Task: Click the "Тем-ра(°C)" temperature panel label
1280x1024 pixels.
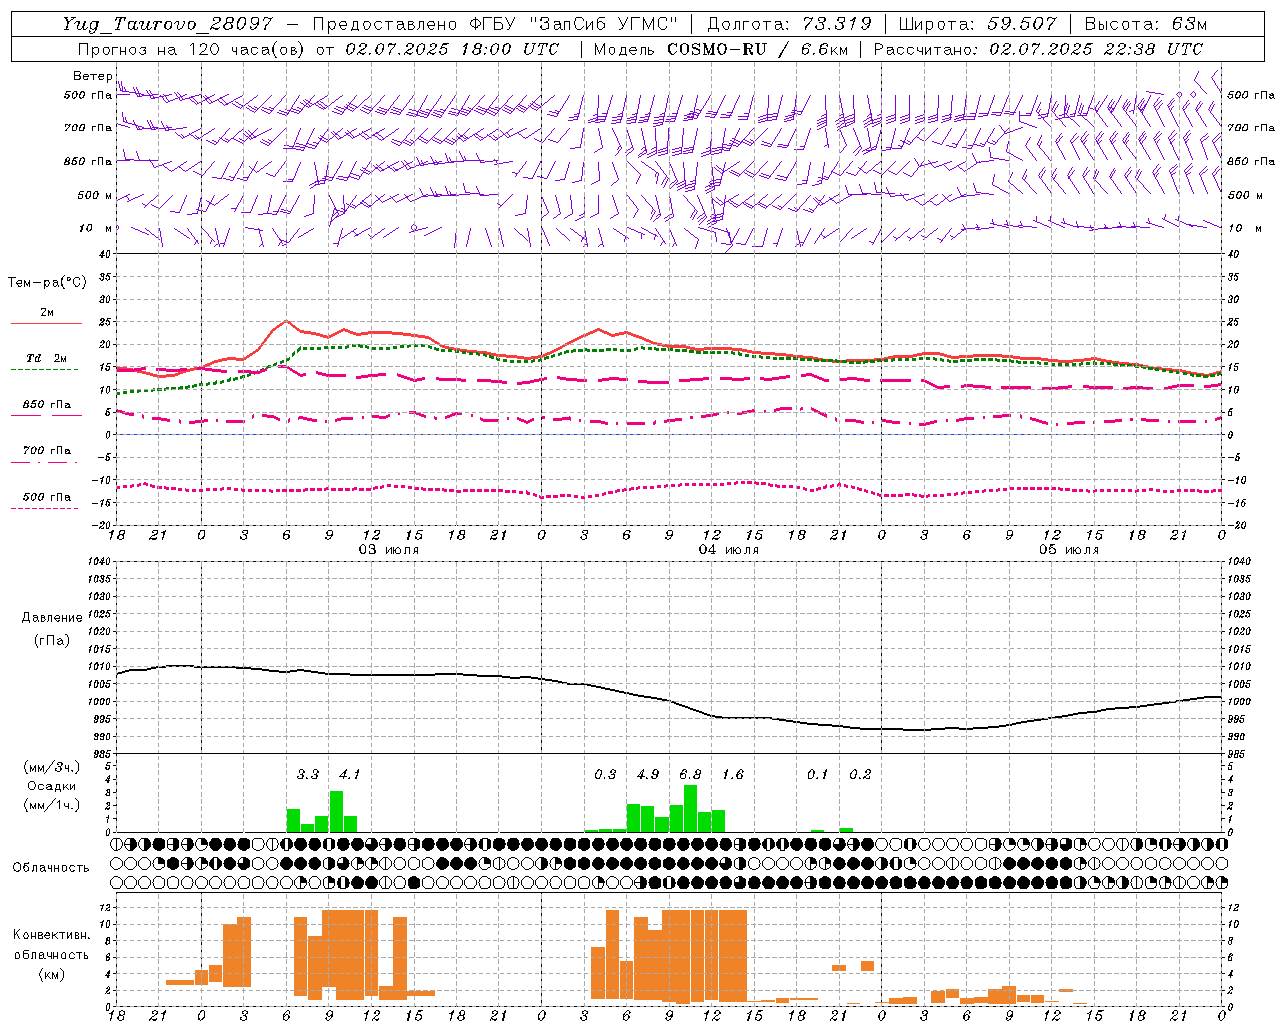Action: click(x=47, y=283)
